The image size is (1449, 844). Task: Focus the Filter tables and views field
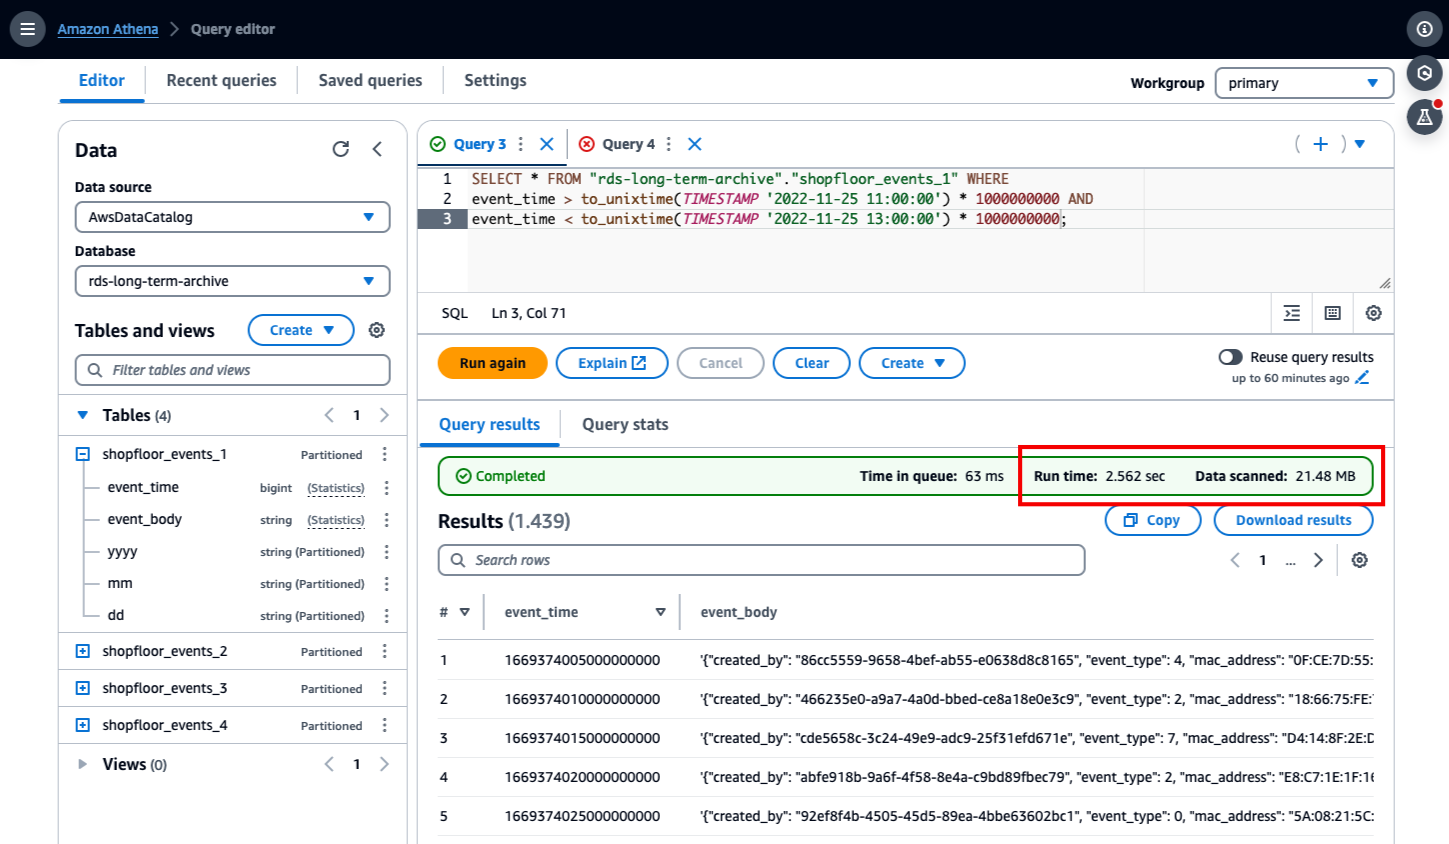coord(232,370)
